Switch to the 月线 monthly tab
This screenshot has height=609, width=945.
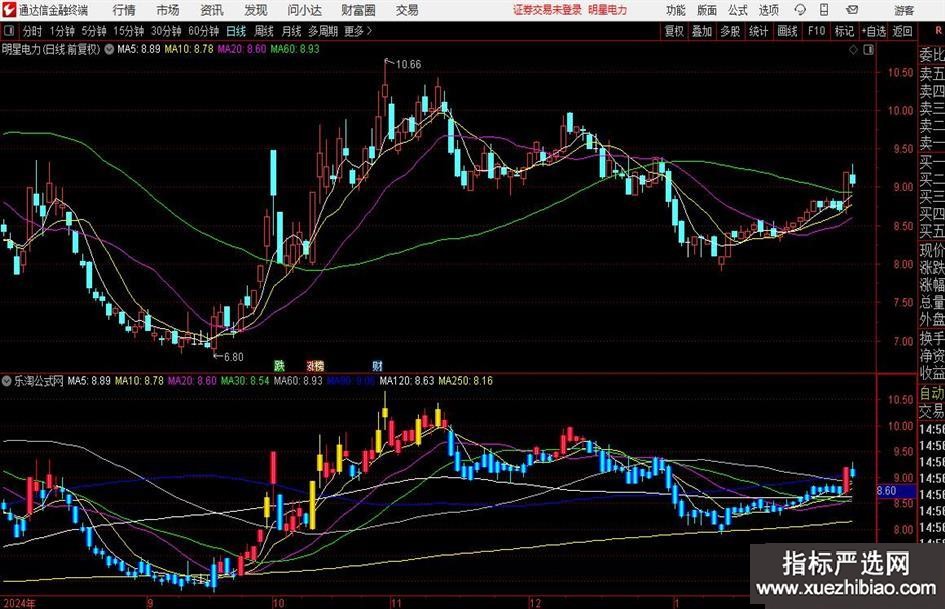pyautogui.click(x=291, y=31)
